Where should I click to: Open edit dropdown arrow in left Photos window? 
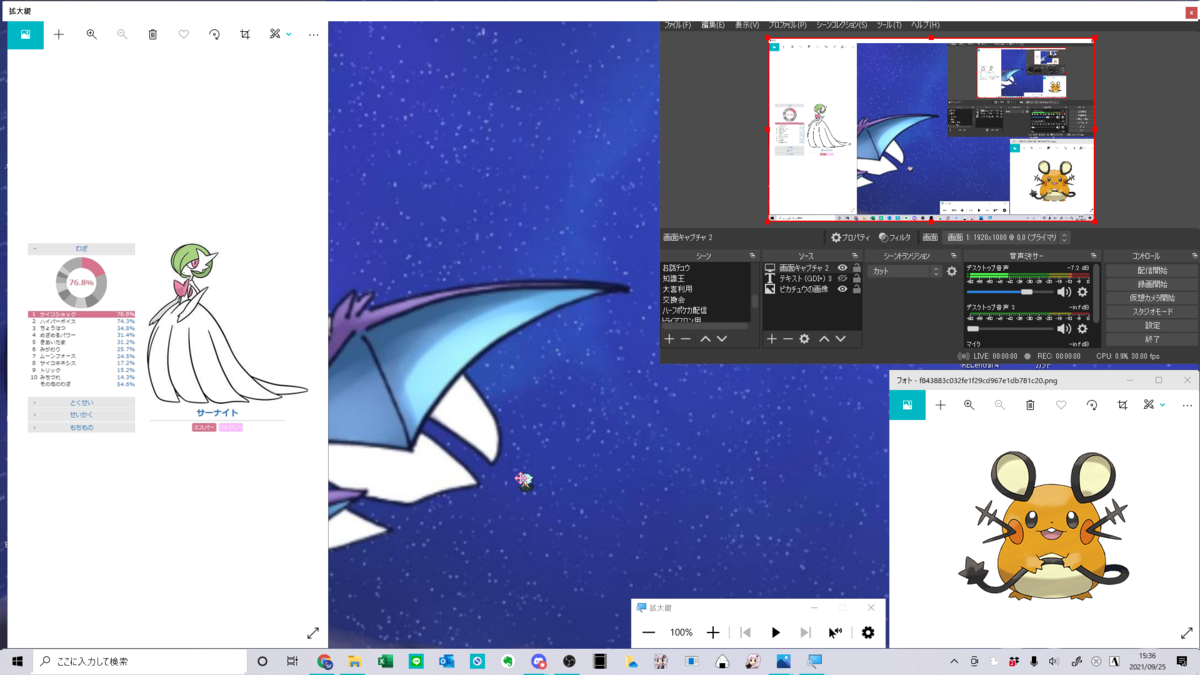(x=289, y=34)
